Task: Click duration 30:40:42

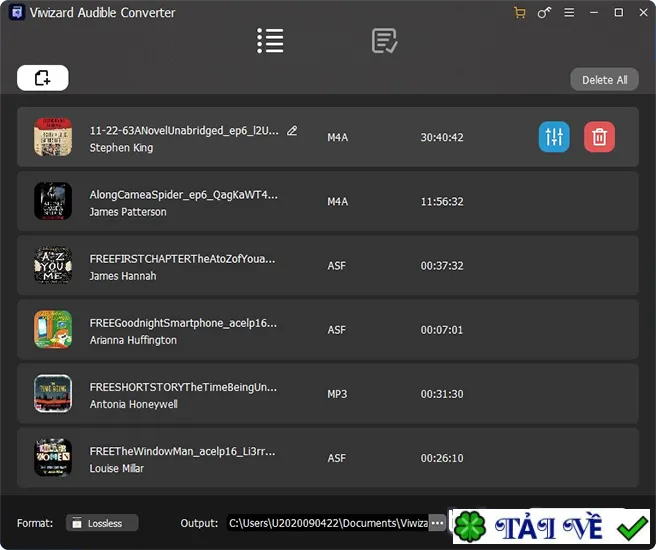Action: 442,137
